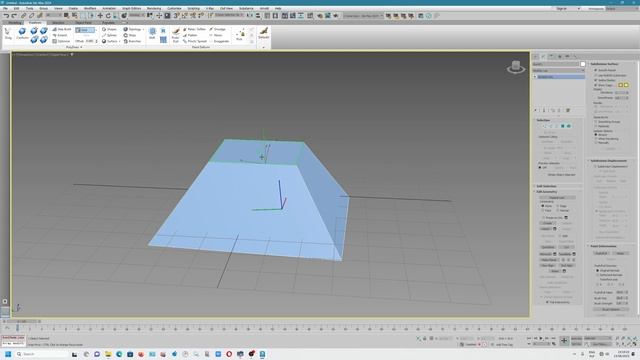The image size is (640, 360).
Task: Open the Rendering menu
Action: [x=154, y=8]
